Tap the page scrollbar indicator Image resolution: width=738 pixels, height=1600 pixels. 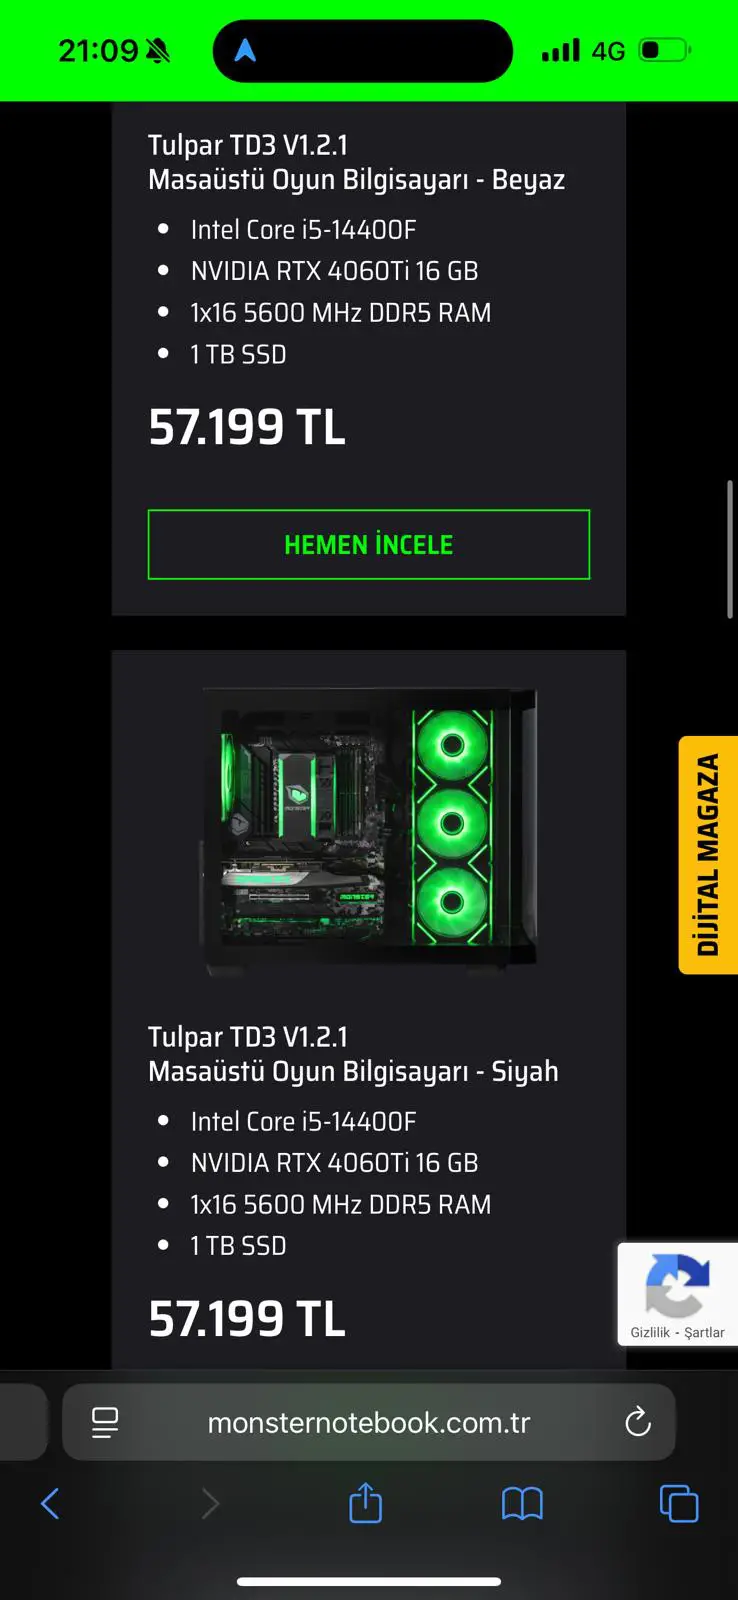[730, 550]
